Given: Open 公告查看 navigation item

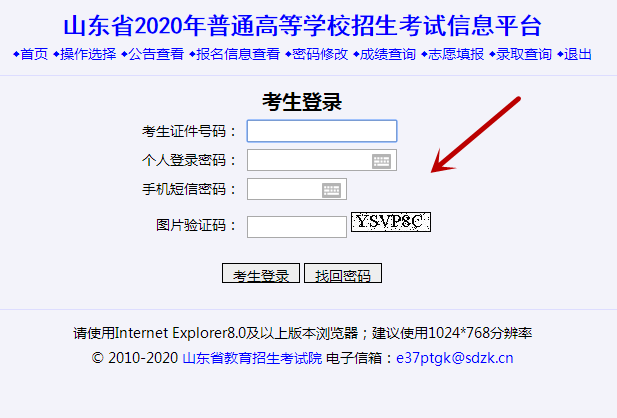Looking at the screenshot, I should click(x=156, y=54).
